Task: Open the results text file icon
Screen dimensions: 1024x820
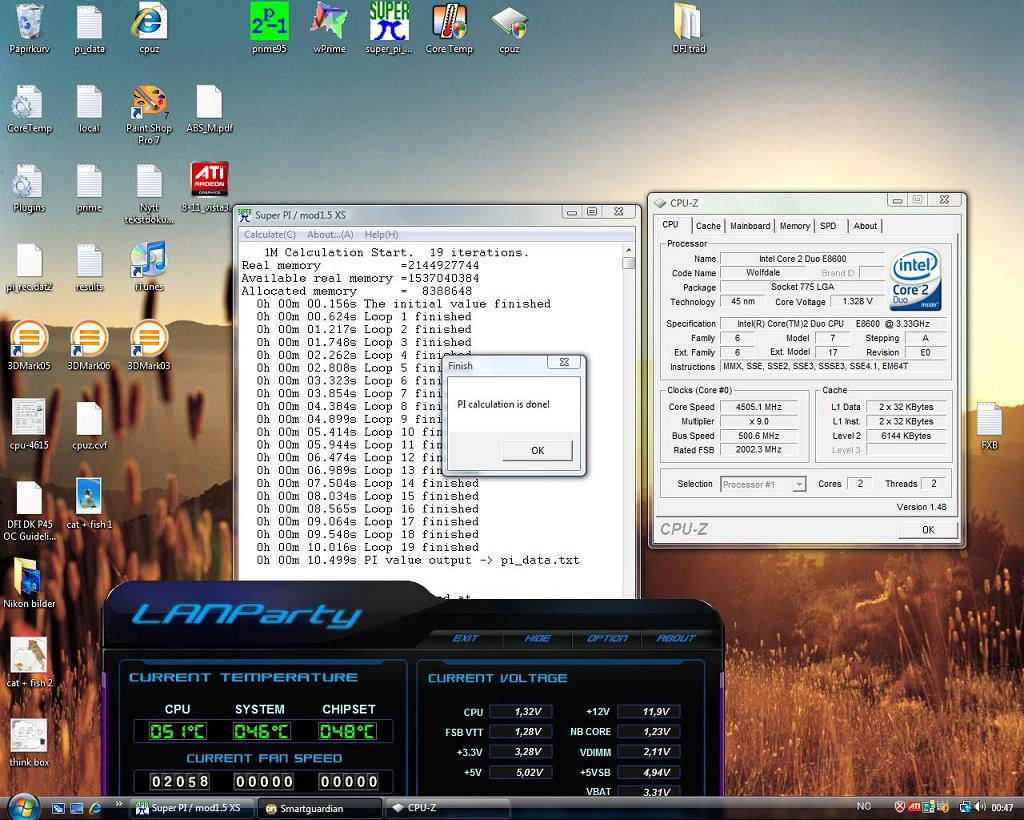Action: [89, 266]
